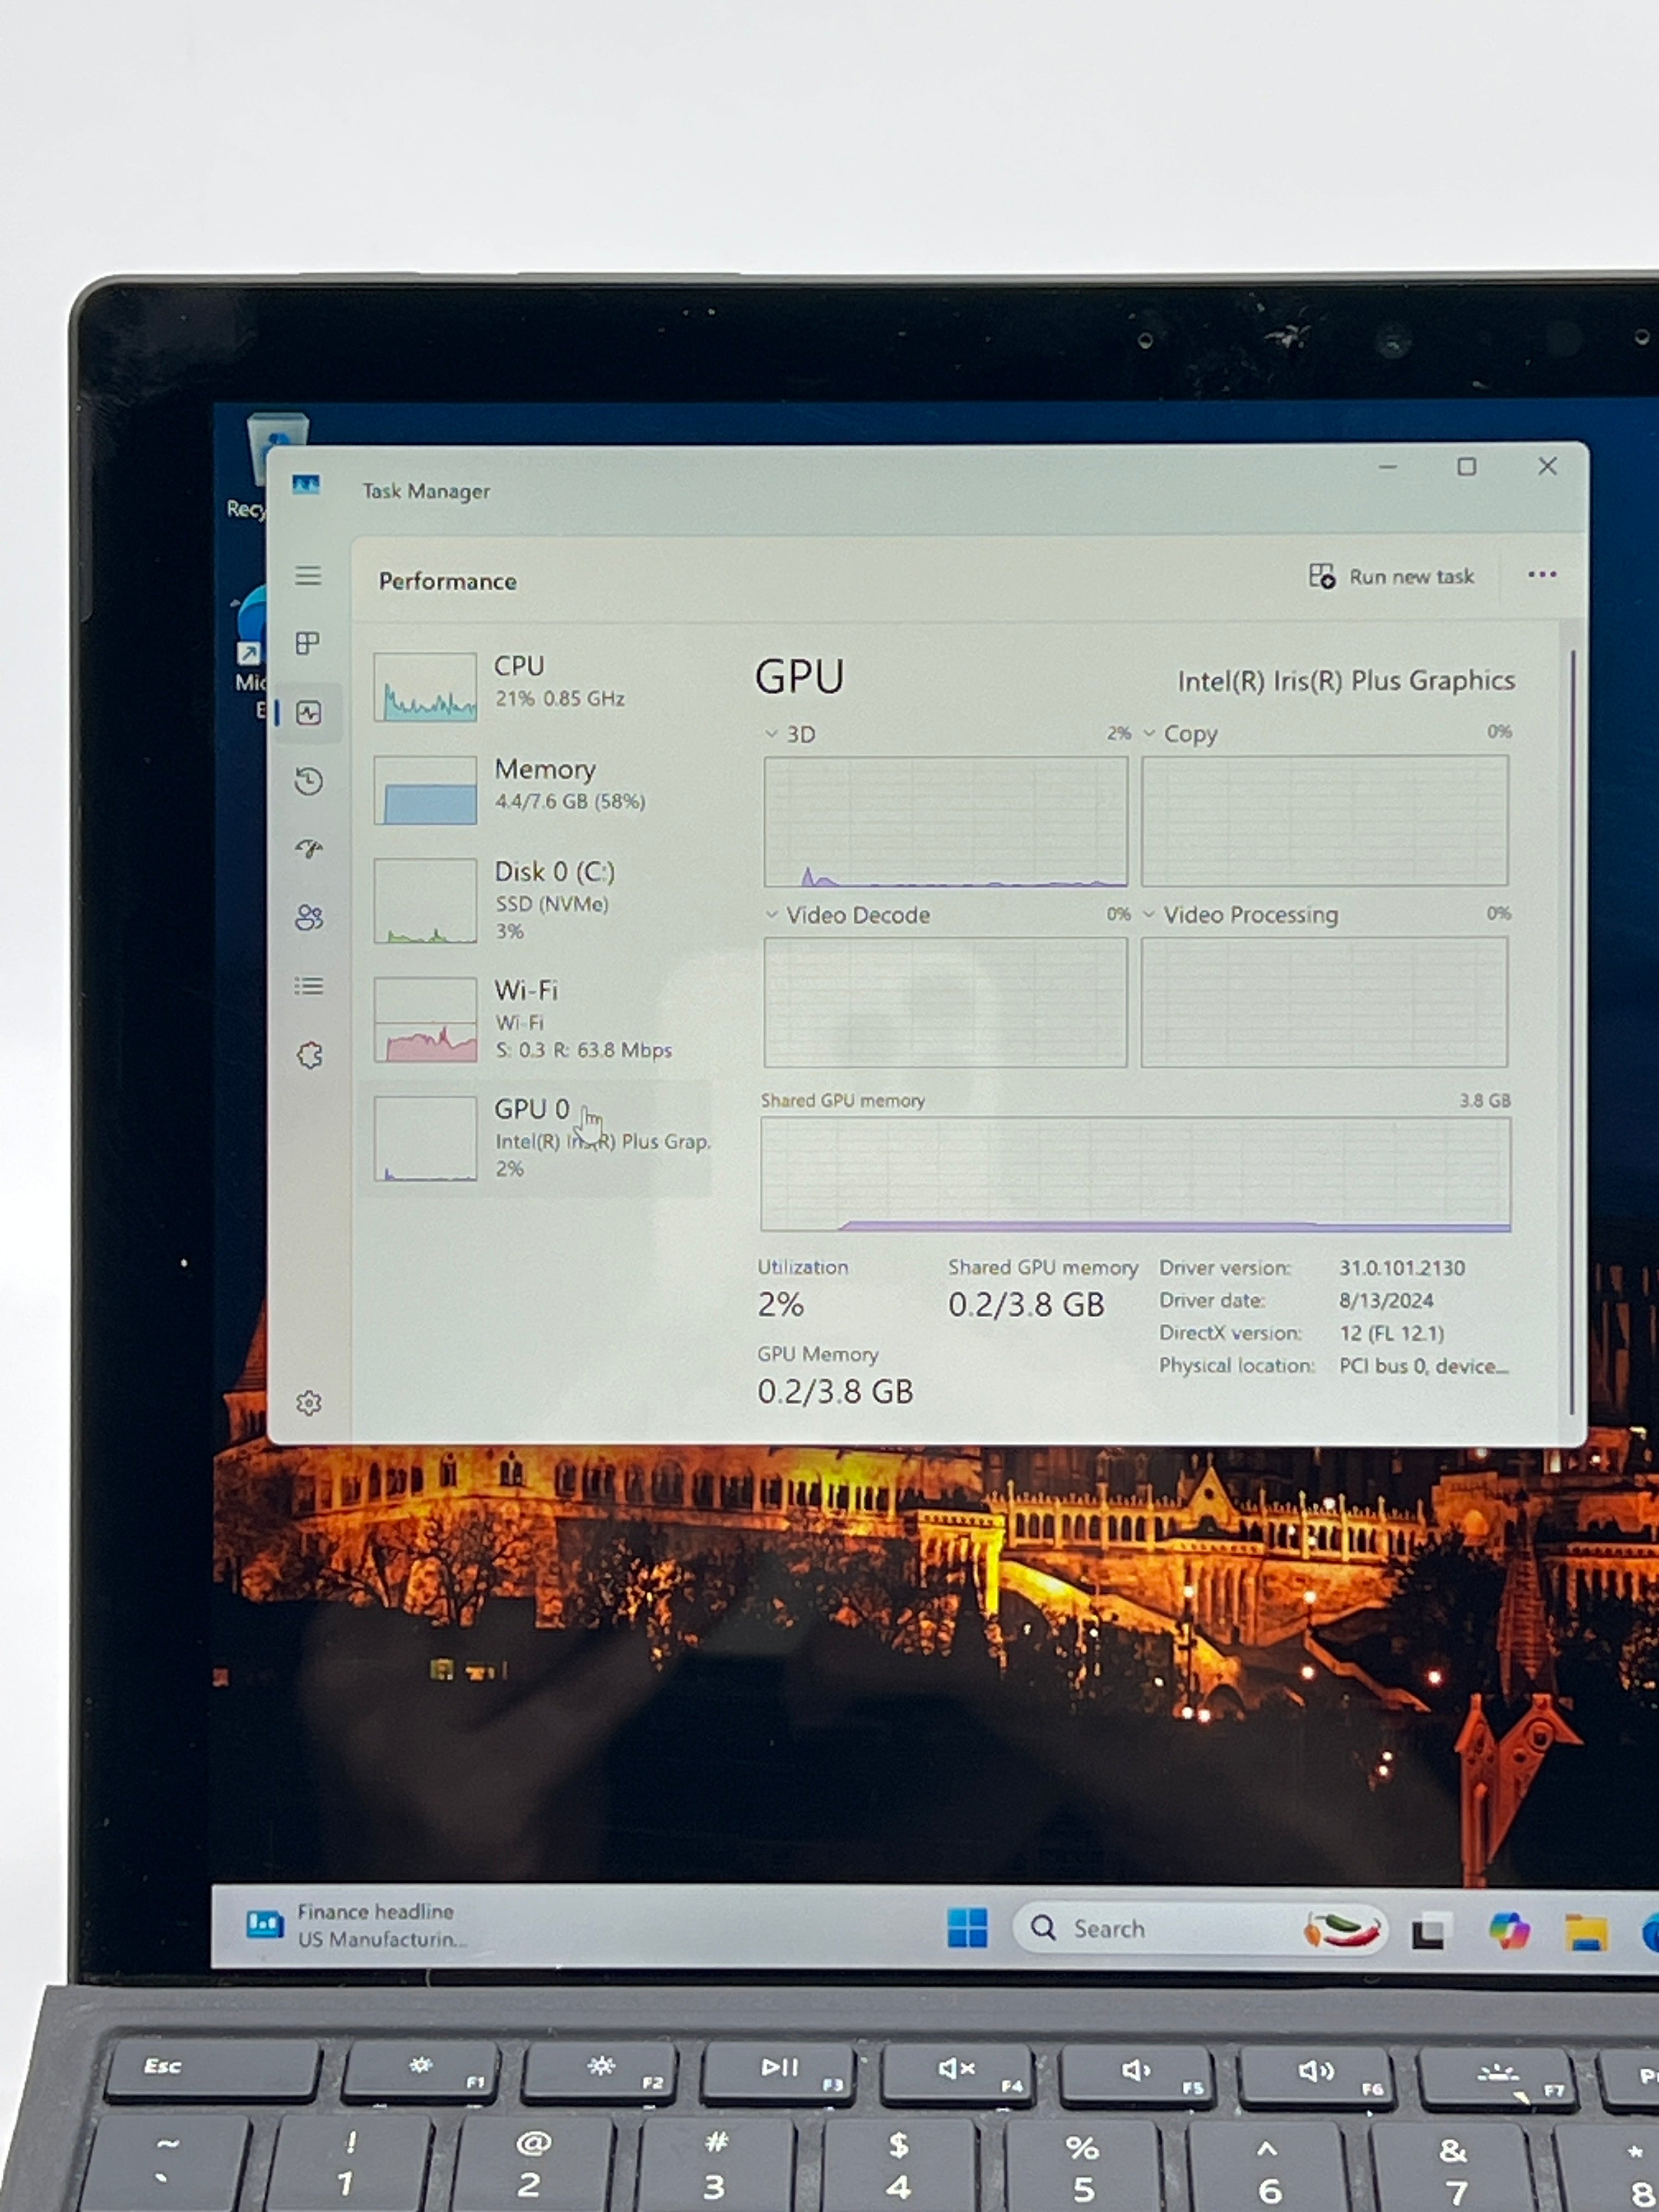Select the Performance page icon in the sidebar
The height and width of the screenshot is (2212, 1659).
(309, 713)
